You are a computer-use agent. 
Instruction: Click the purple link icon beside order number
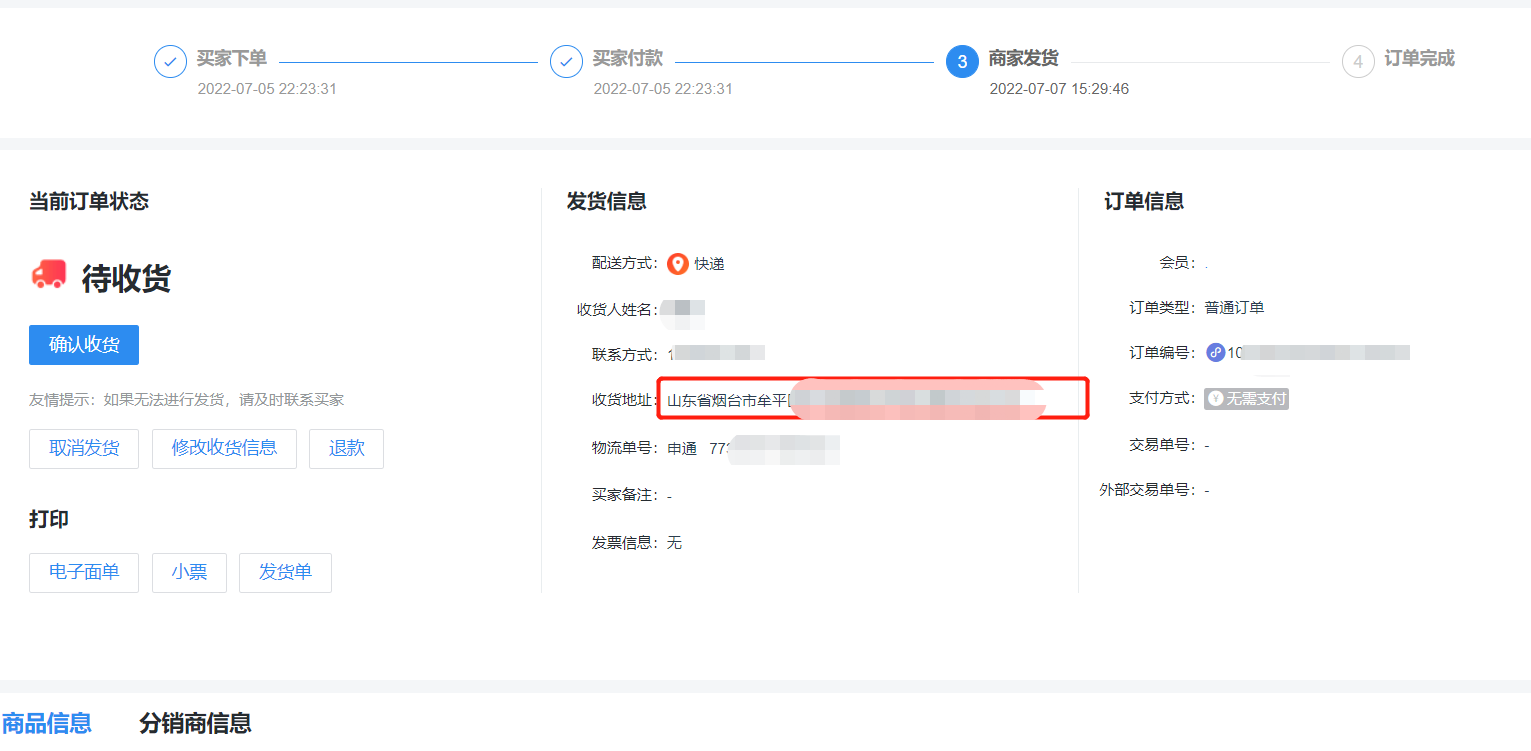click(x=1215, y=352)
